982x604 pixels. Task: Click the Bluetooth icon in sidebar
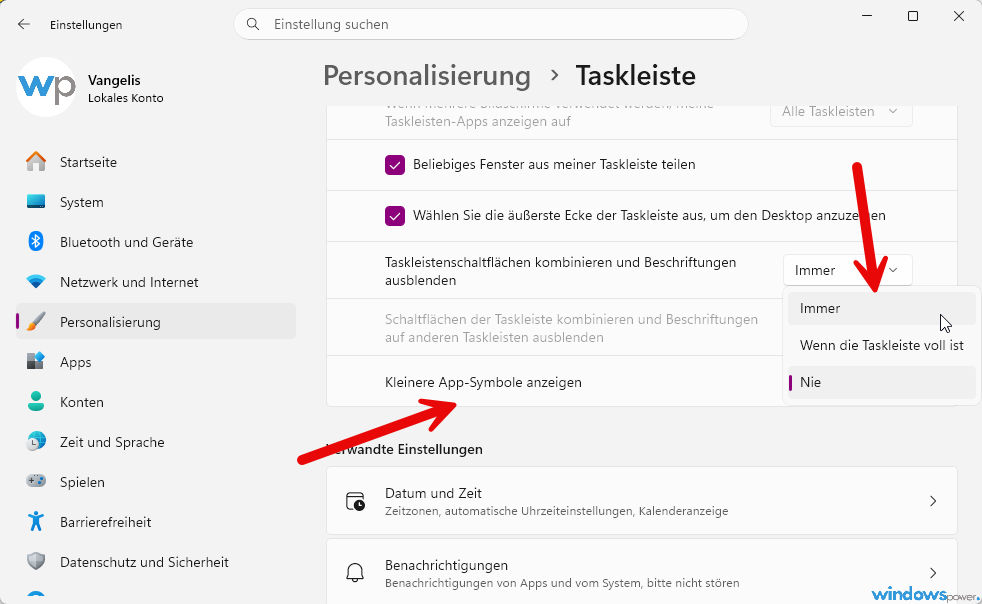[36, 241]
